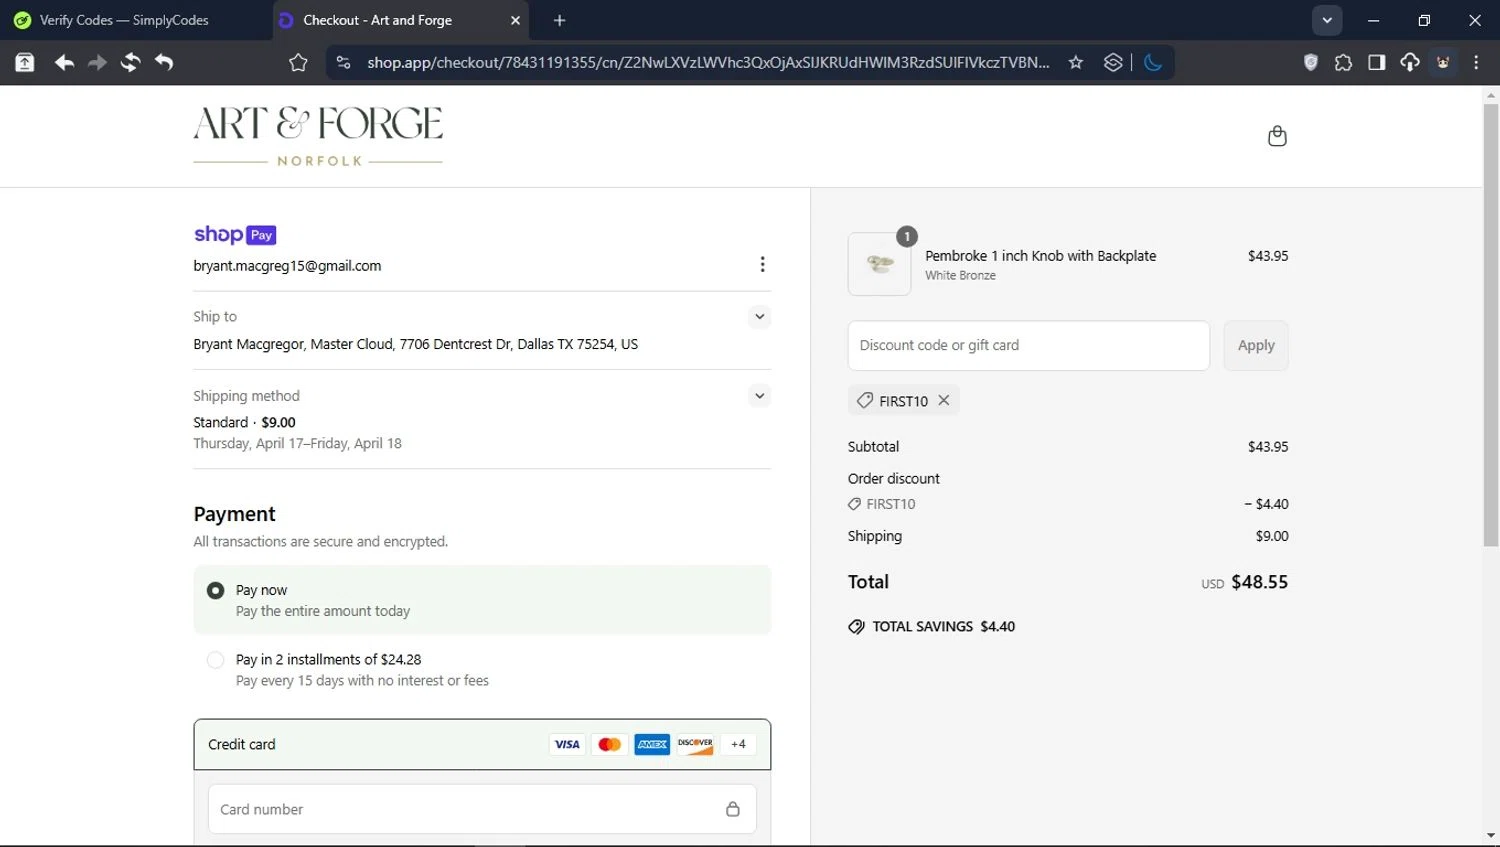1500x847 pixels.
Task: Bookmark page with left star icon
Action: pyautogui.click(x=298, y=63)
